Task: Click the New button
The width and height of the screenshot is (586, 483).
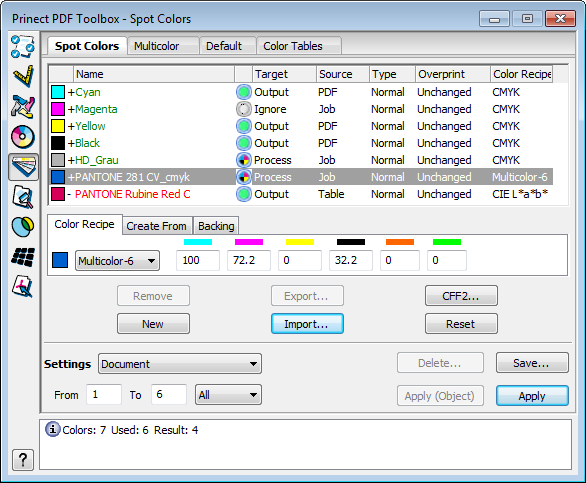Action: point(153,324)
